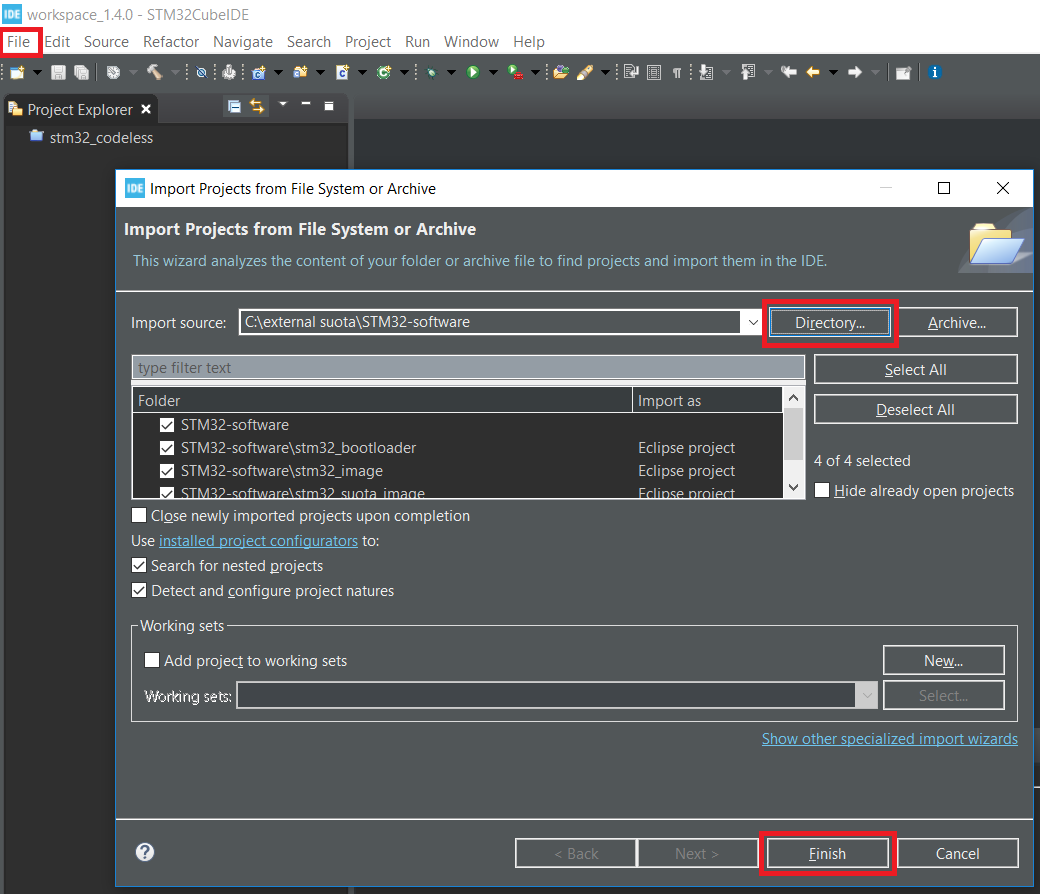The height and width of the screenshot is (894, 1040).
Task: Click the folder list scroll down arrow
Action: point(793,487)
